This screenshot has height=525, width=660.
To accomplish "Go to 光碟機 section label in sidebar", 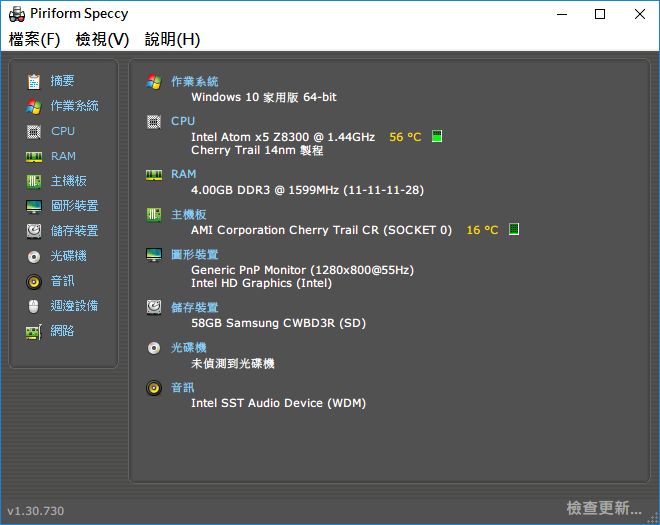I will (69, 256).
